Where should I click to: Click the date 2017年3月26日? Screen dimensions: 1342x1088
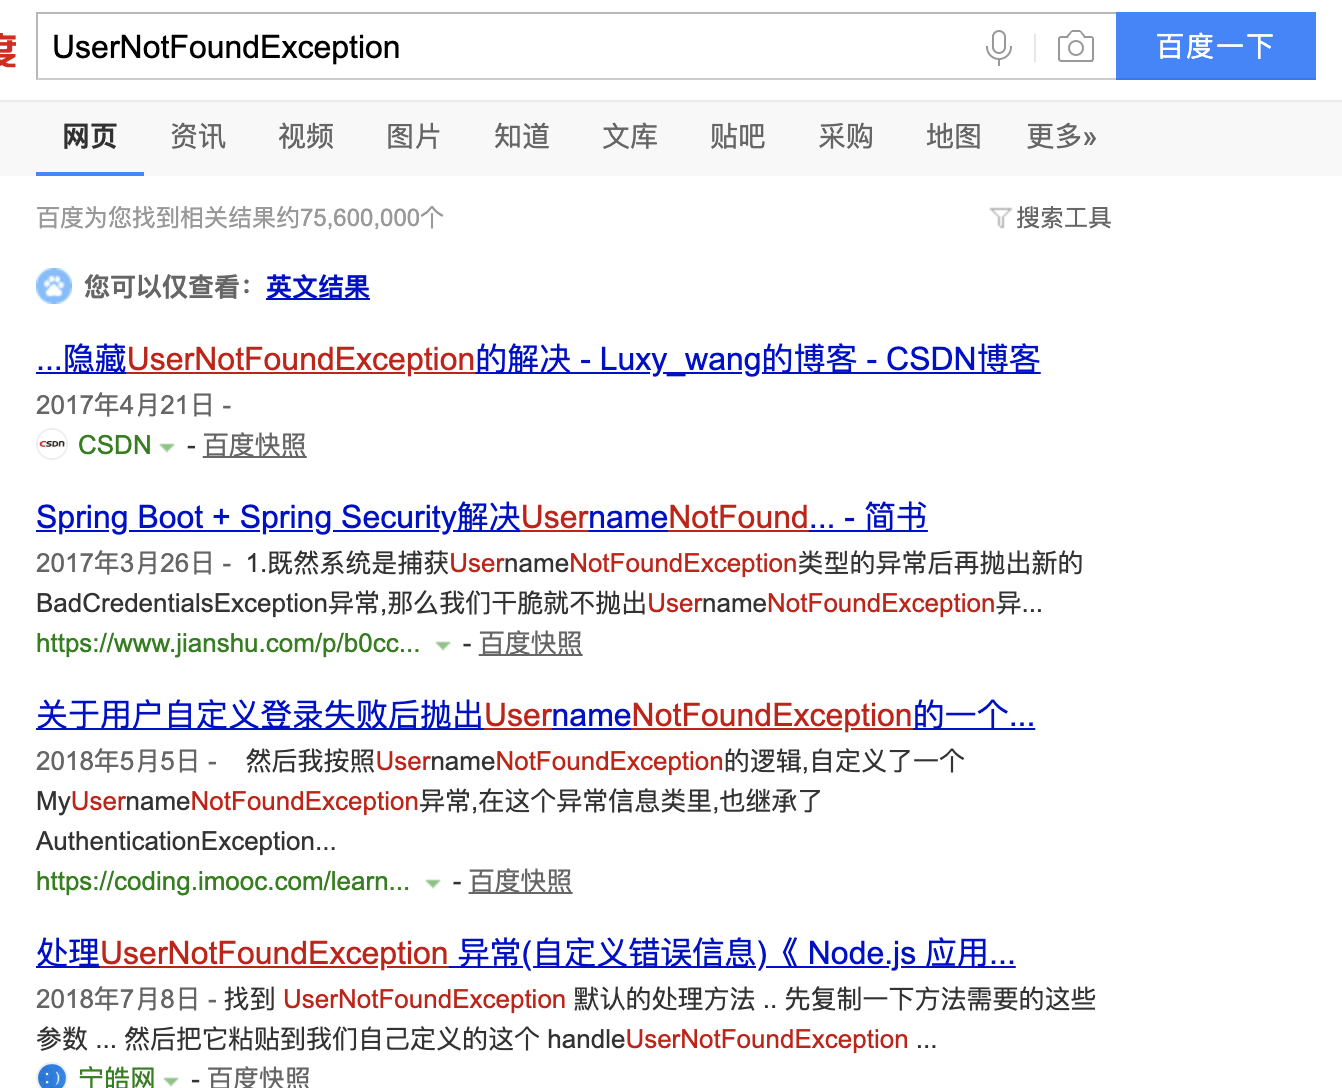[x=125, y=563]
